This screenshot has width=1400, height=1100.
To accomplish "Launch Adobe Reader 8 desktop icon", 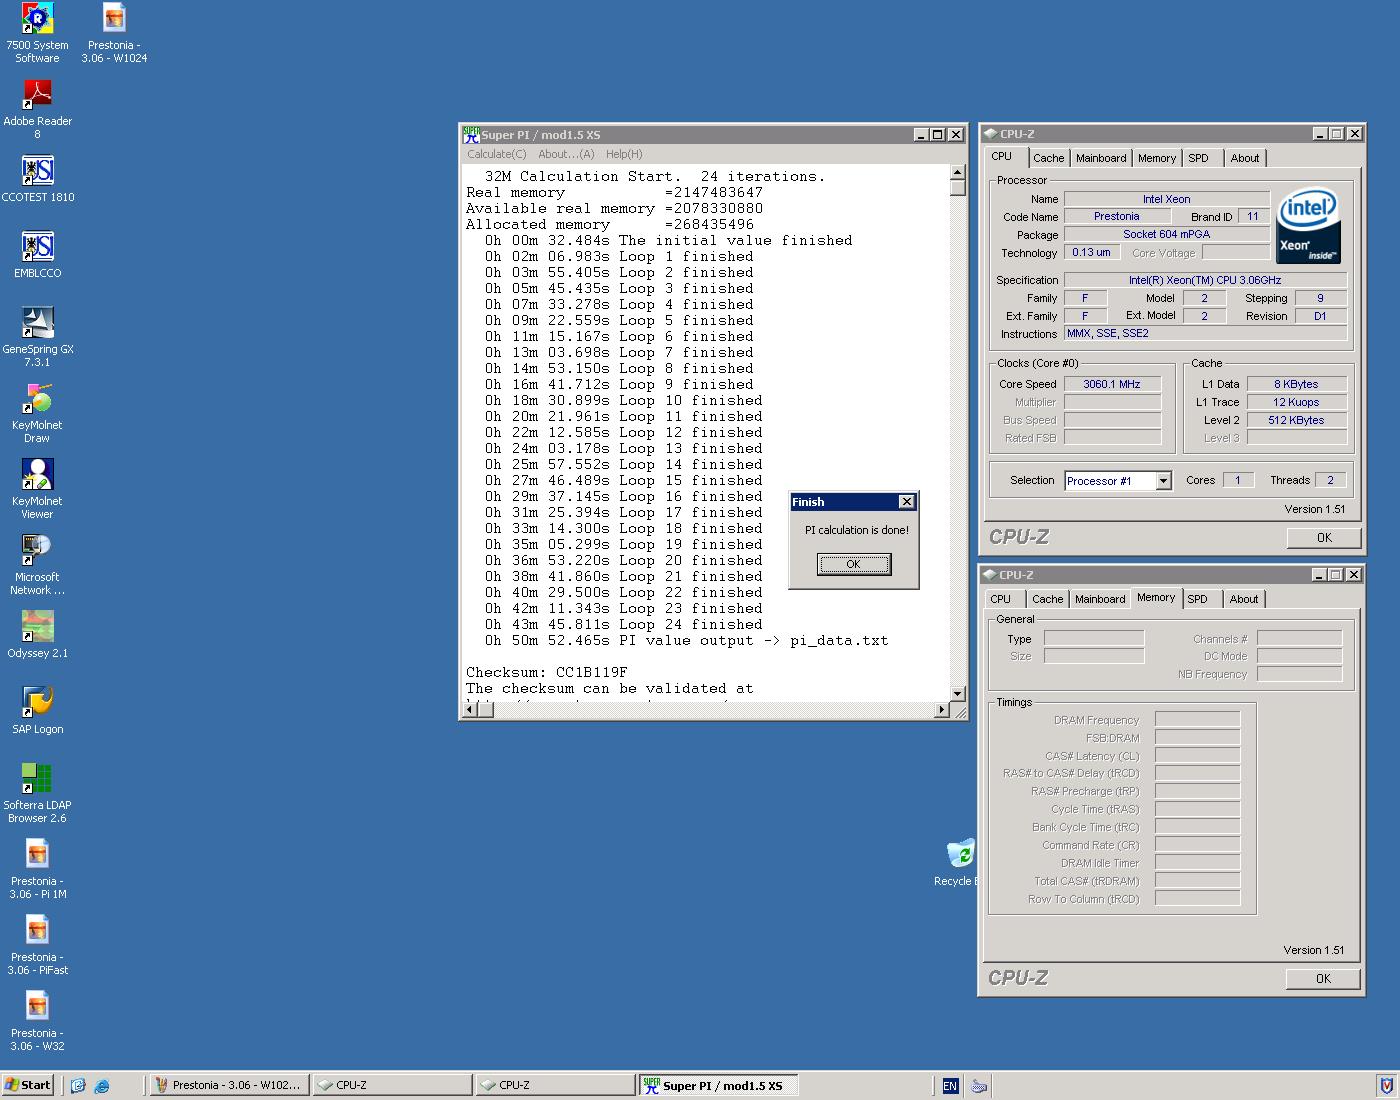I will [37, 108].
